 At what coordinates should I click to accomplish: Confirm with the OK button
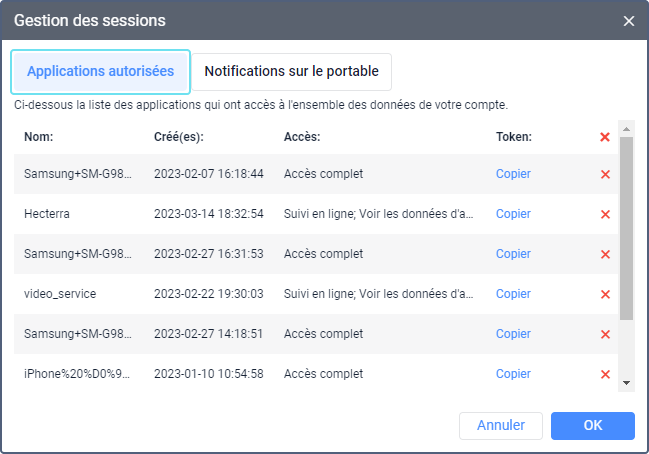click(x=592, y=426)
